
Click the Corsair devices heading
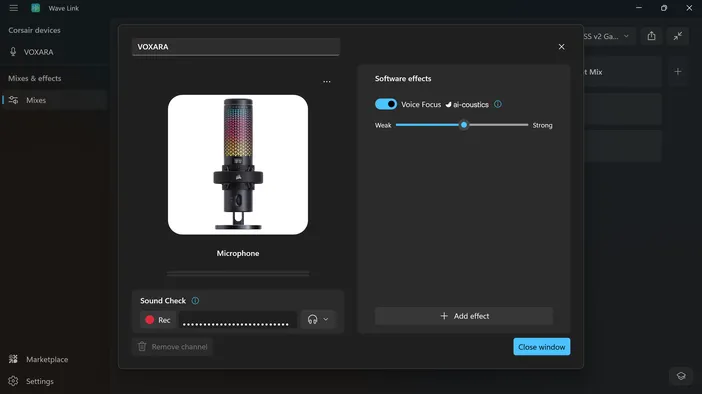34,30
